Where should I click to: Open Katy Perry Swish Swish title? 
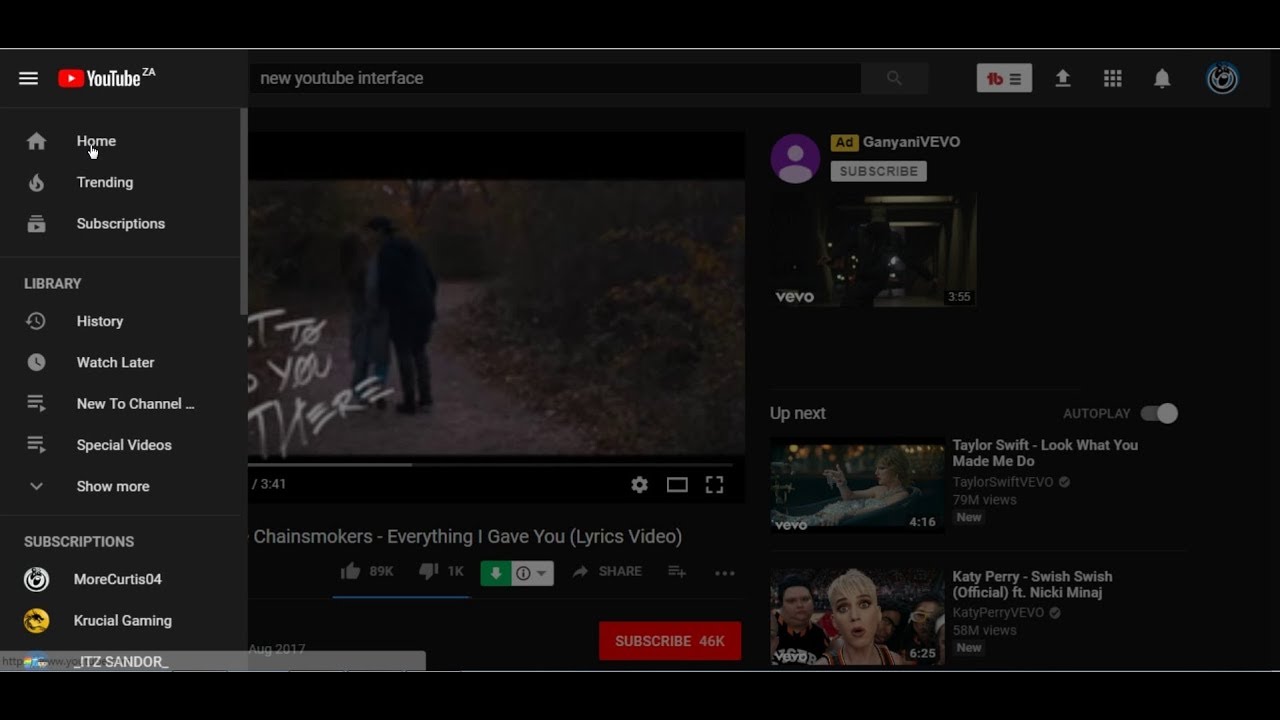(1032, 584)
